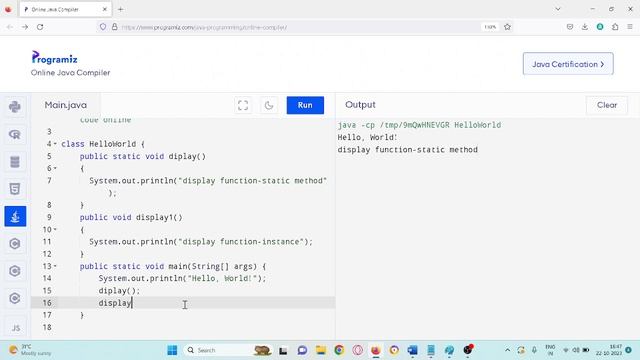This screenshot has height=360, width=640.
Task: Open Microsoft Word from the taskbar
Action: point(413,350)
